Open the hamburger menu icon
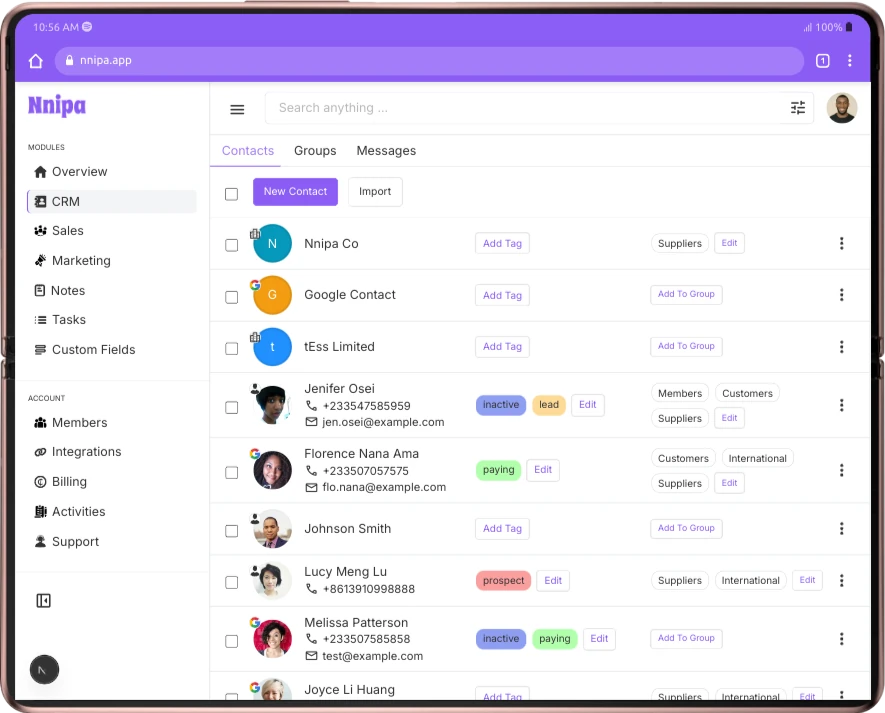This screenshot has width=885, height=713. [x=237, y=109]
